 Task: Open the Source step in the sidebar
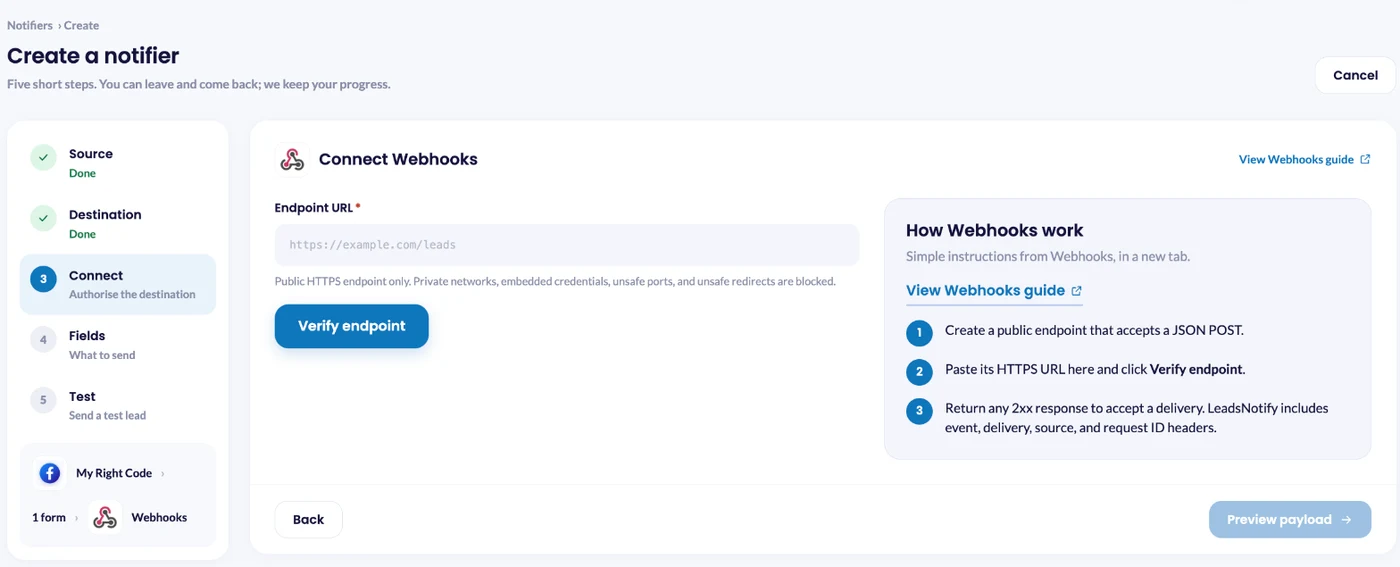[x=118, y=163]
